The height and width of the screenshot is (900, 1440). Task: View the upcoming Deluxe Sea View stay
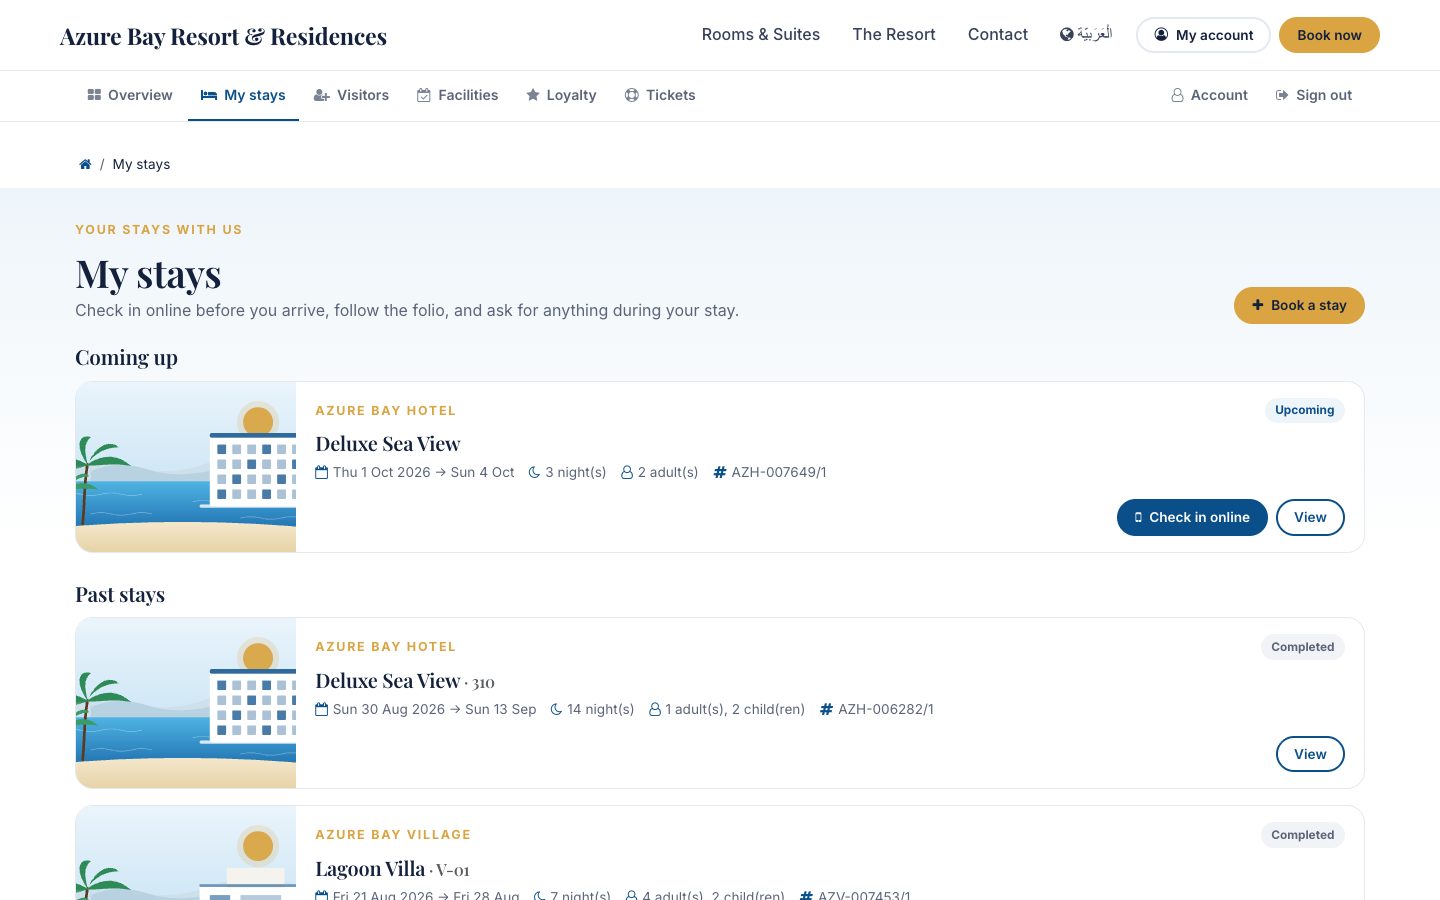1310,517
